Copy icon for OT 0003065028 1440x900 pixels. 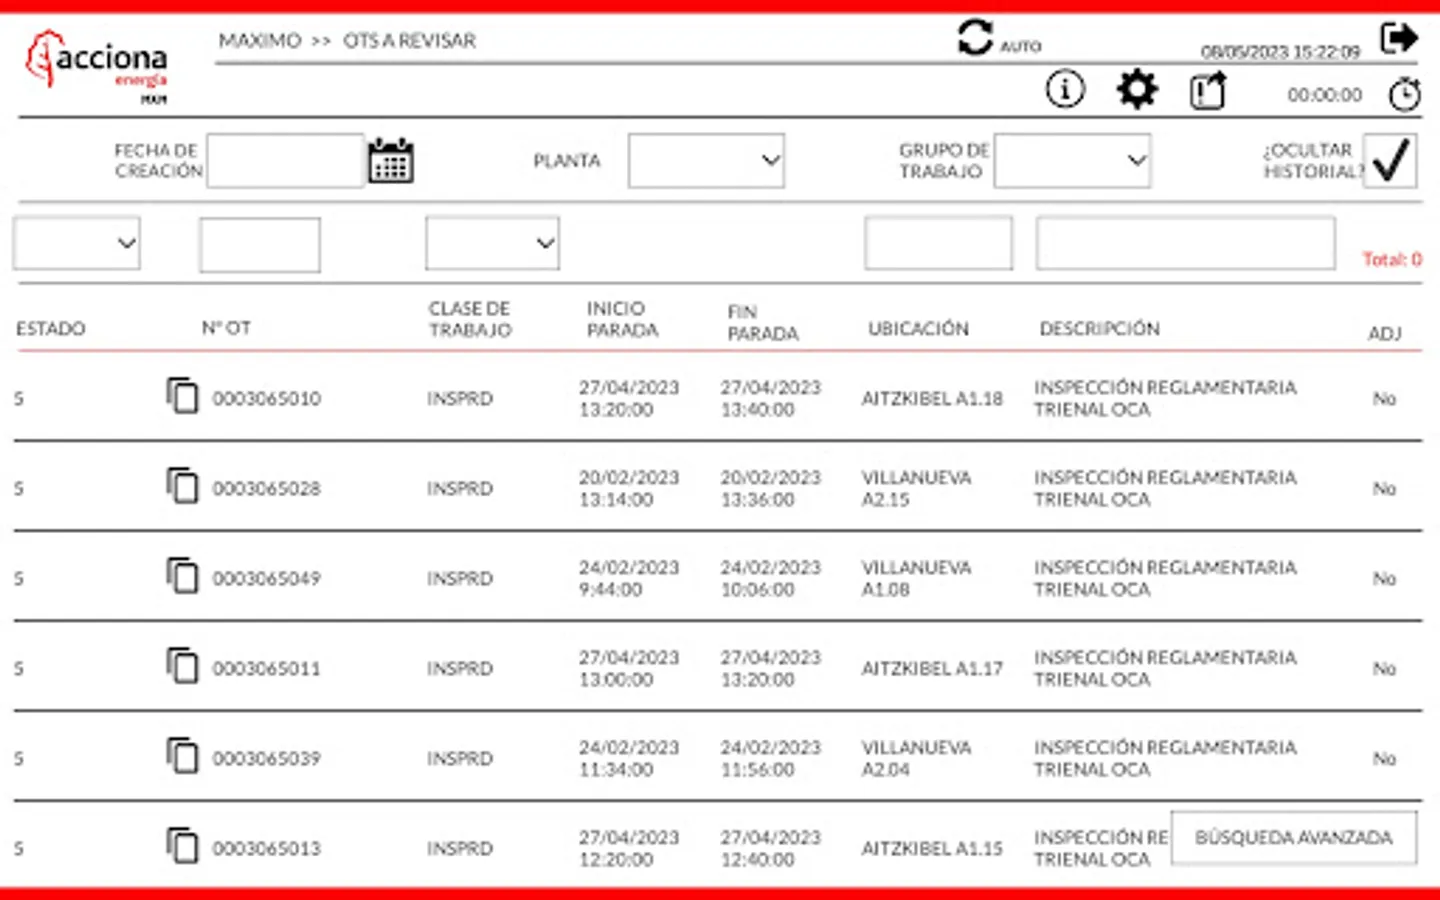click(182, 486)
